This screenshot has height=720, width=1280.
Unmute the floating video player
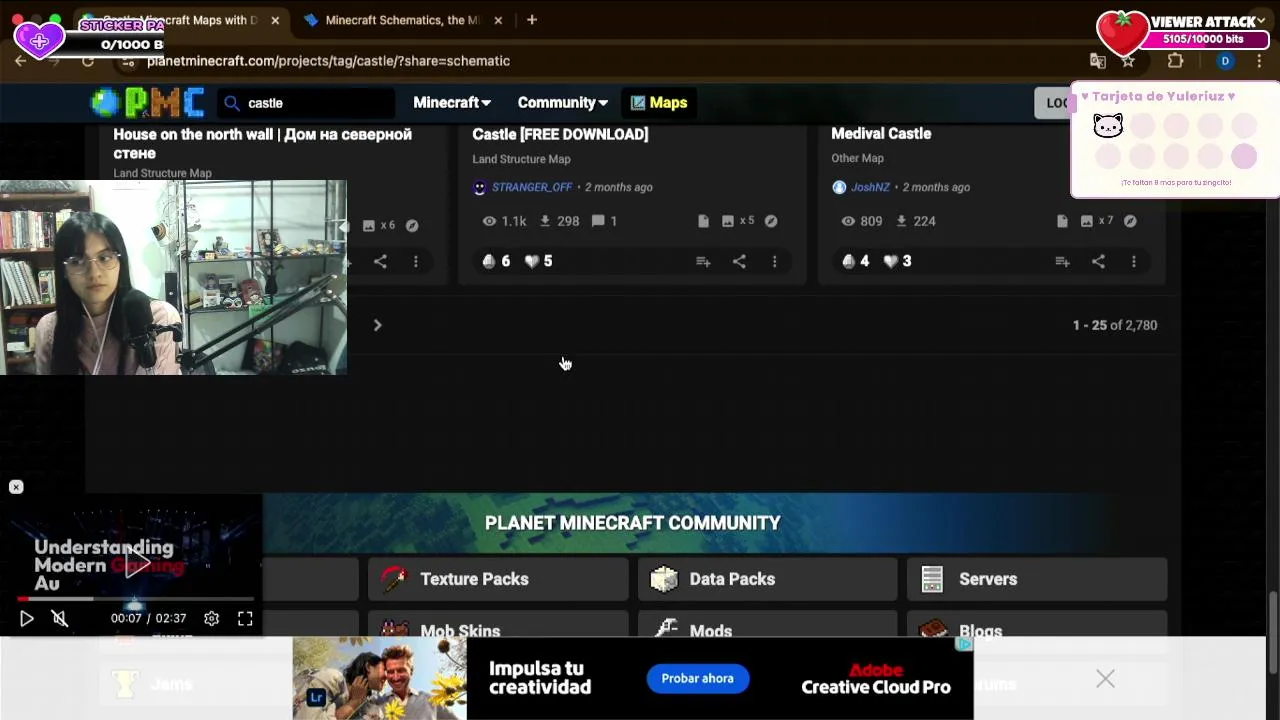(60, 619)
